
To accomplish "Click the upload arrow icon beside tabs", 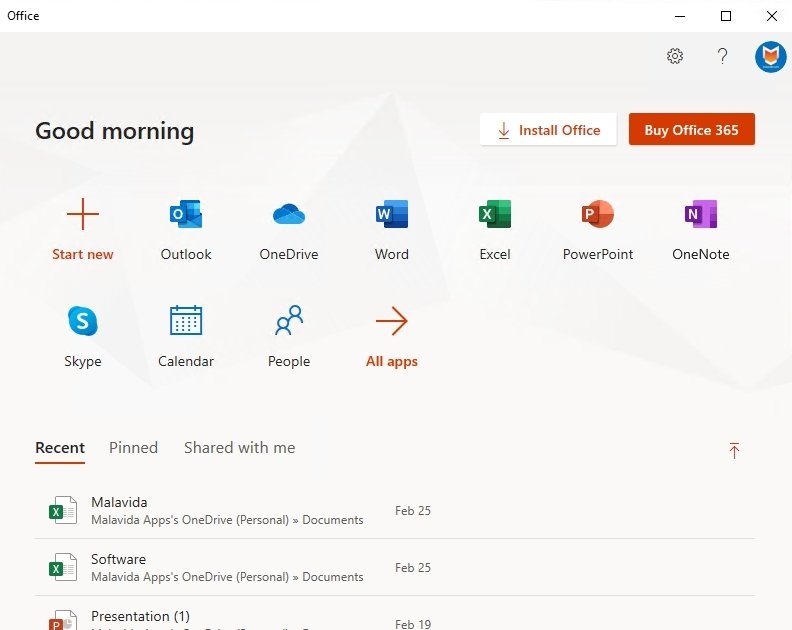I will 734,450.
